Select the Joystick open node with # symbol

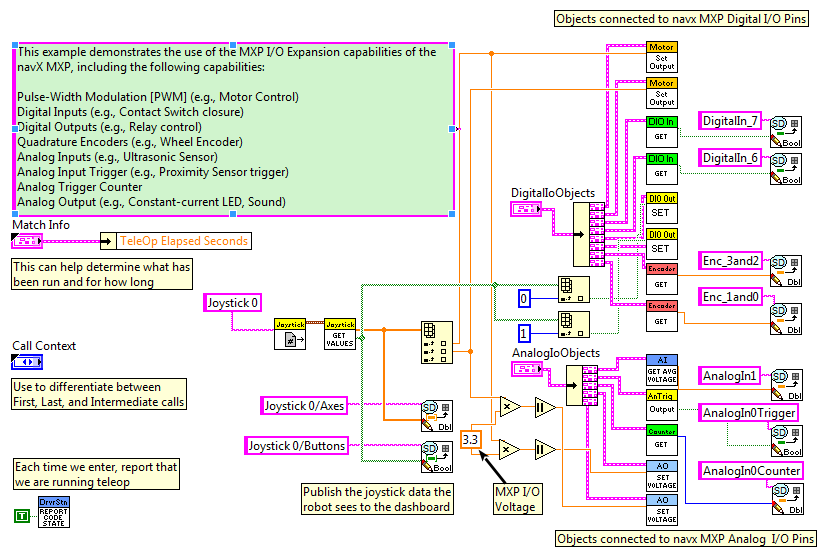pyautogui.click(x=290, y=334)
